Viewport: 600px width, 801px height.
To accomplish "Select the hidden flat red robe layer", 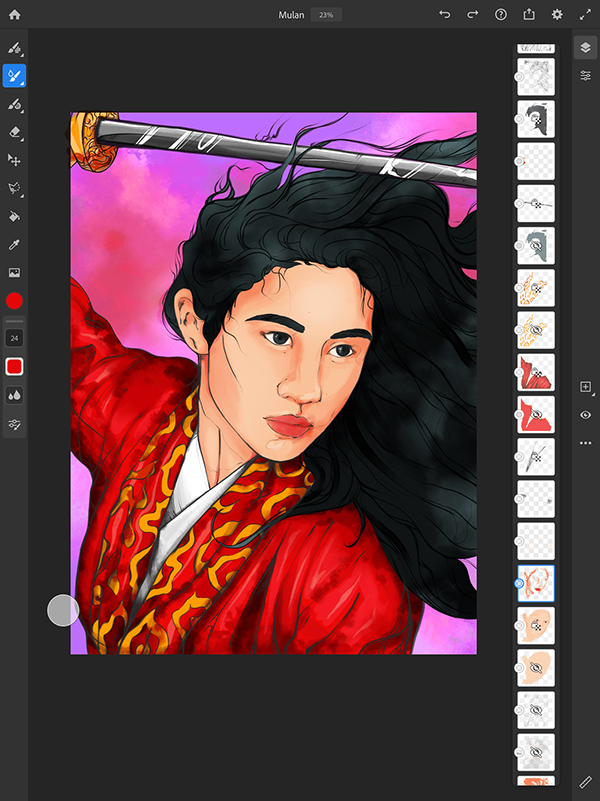I will [536, 415].
